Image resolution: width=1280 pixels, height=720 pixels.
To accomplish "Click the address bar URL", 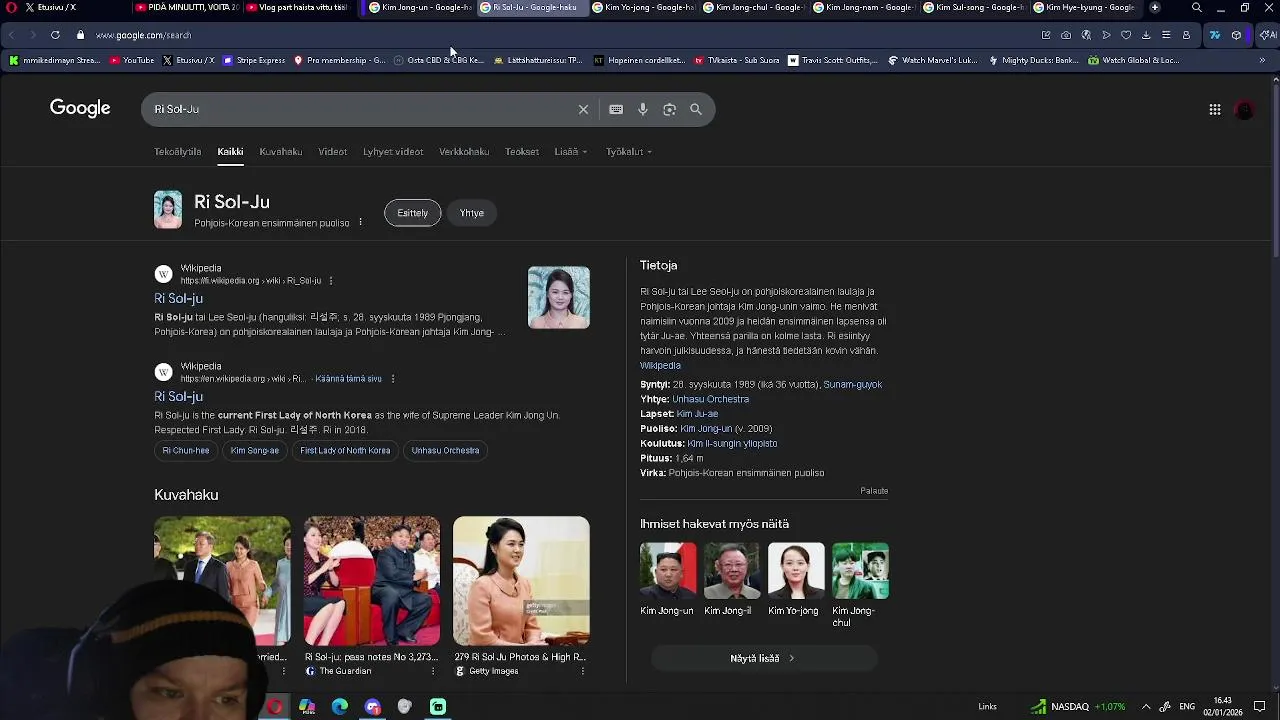I will click(x=143, y=35).
